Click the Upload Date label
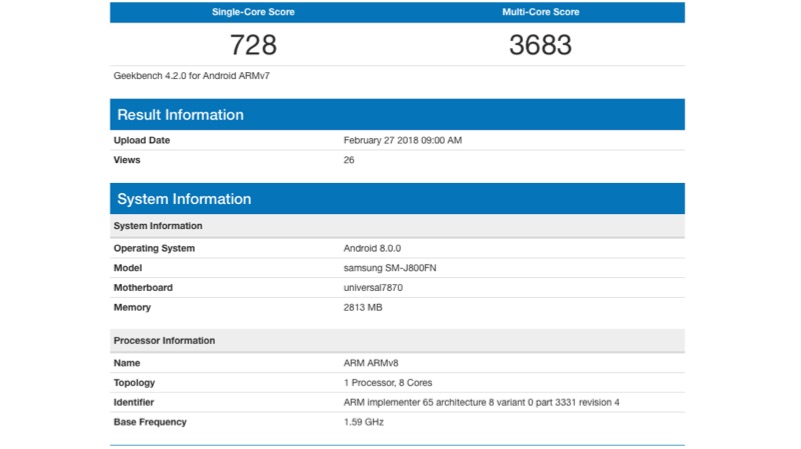Image resolution: width=801 pixels, height=449 pixels. 142,140
